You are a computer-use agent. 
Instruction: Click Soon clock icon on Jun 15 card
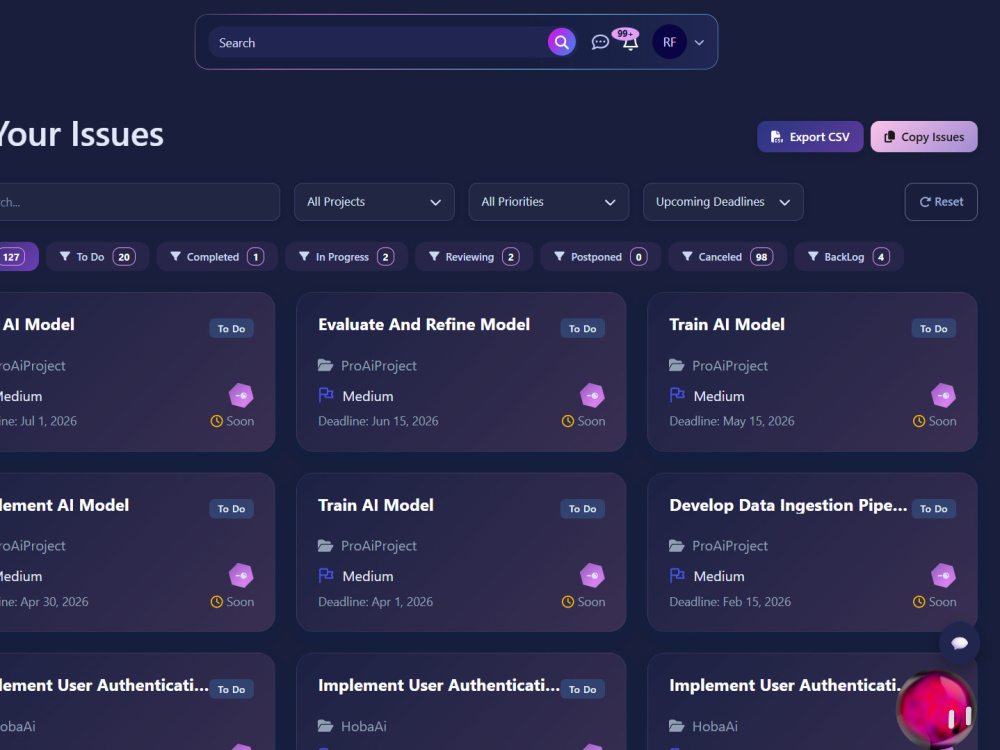[568, 421]
